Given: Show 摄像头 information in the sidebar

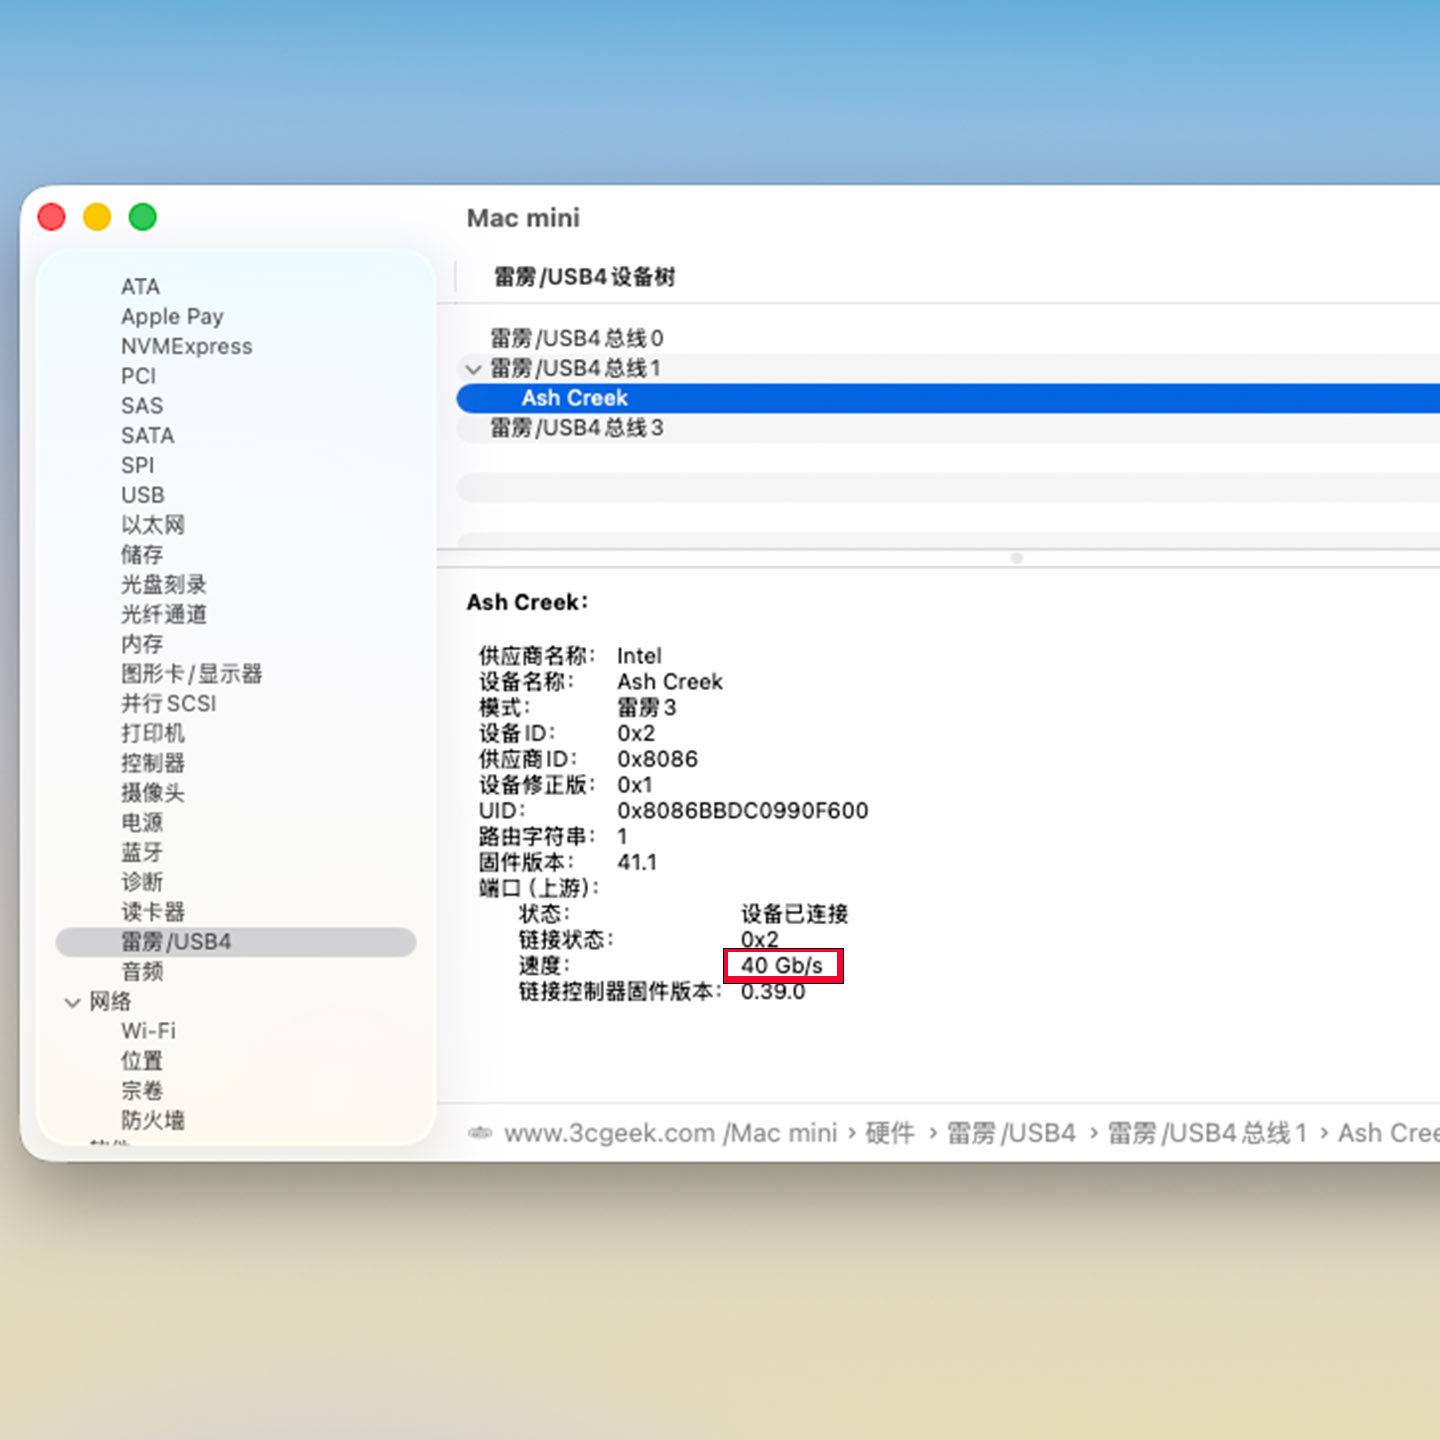Looking at the screenshot, I should (153, 793).
